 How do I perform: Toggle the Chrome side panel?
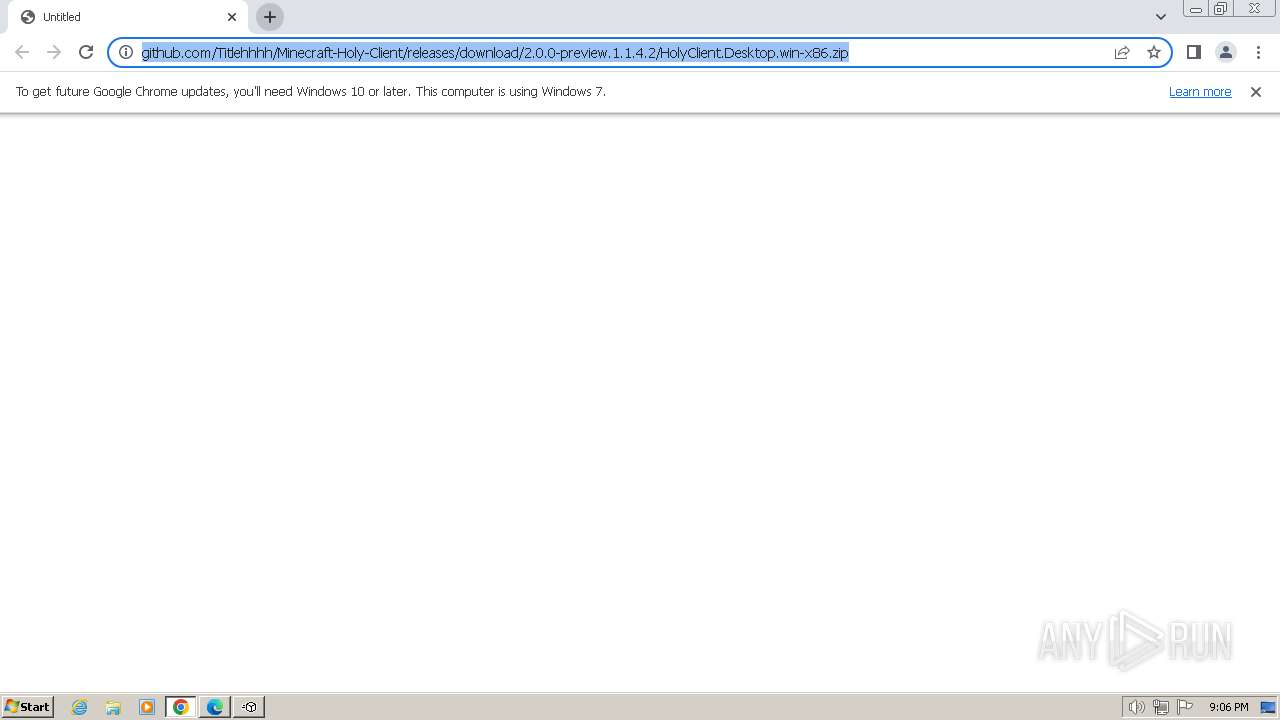[x=1194, y=52]
